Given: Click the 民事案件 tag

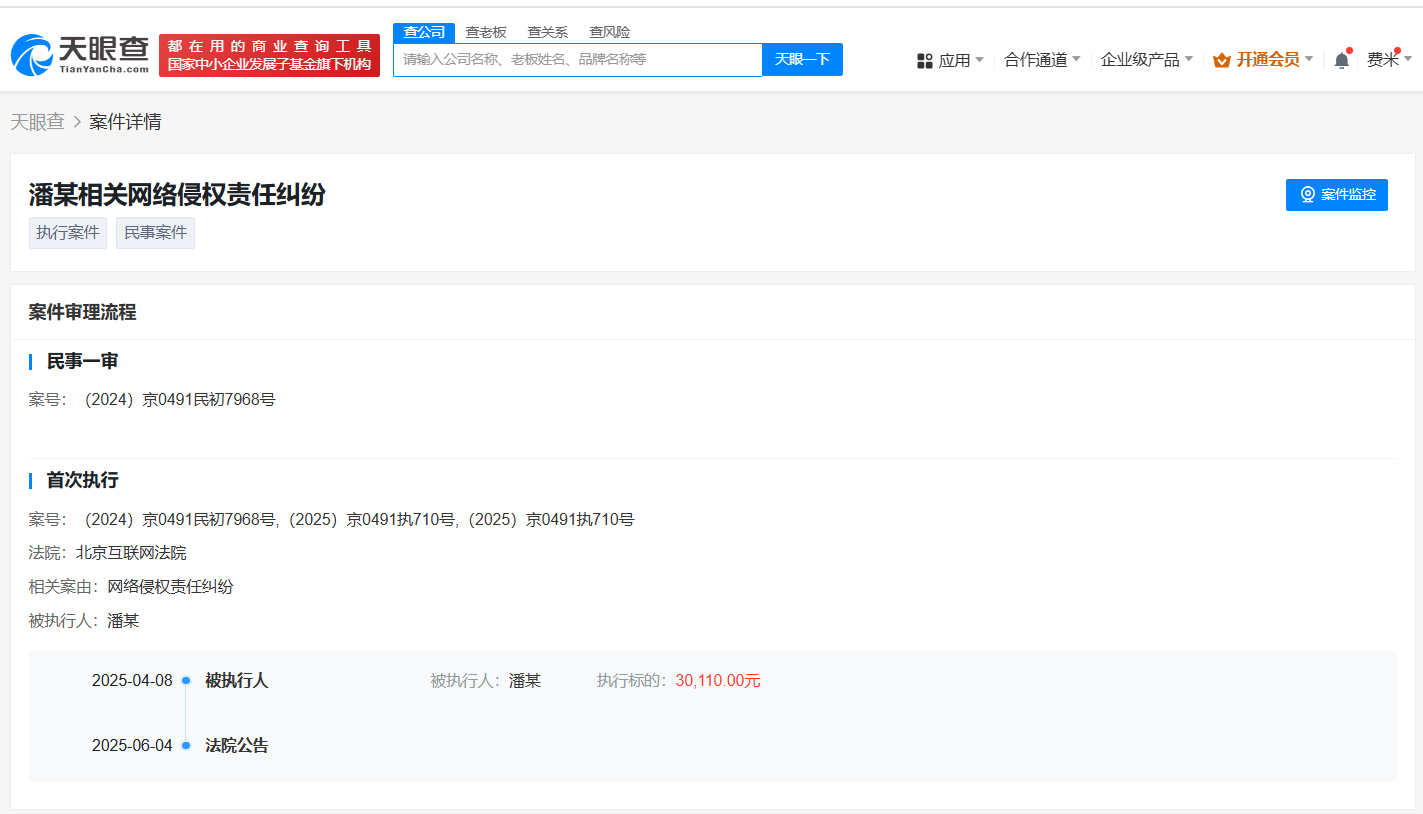Looking at the screenshot, I should pos(155,233).
